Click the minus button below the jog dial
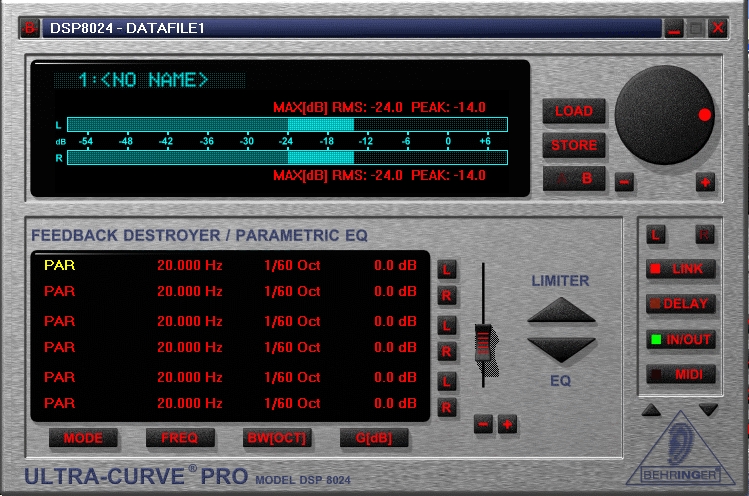The image size is (749, 496). click(624, 182)
